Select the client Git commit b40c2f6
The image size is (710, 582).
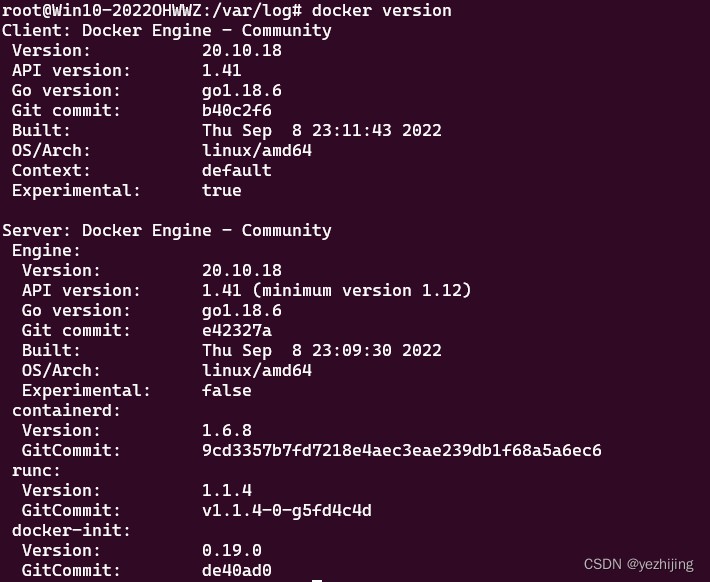(x=236, y=110)
